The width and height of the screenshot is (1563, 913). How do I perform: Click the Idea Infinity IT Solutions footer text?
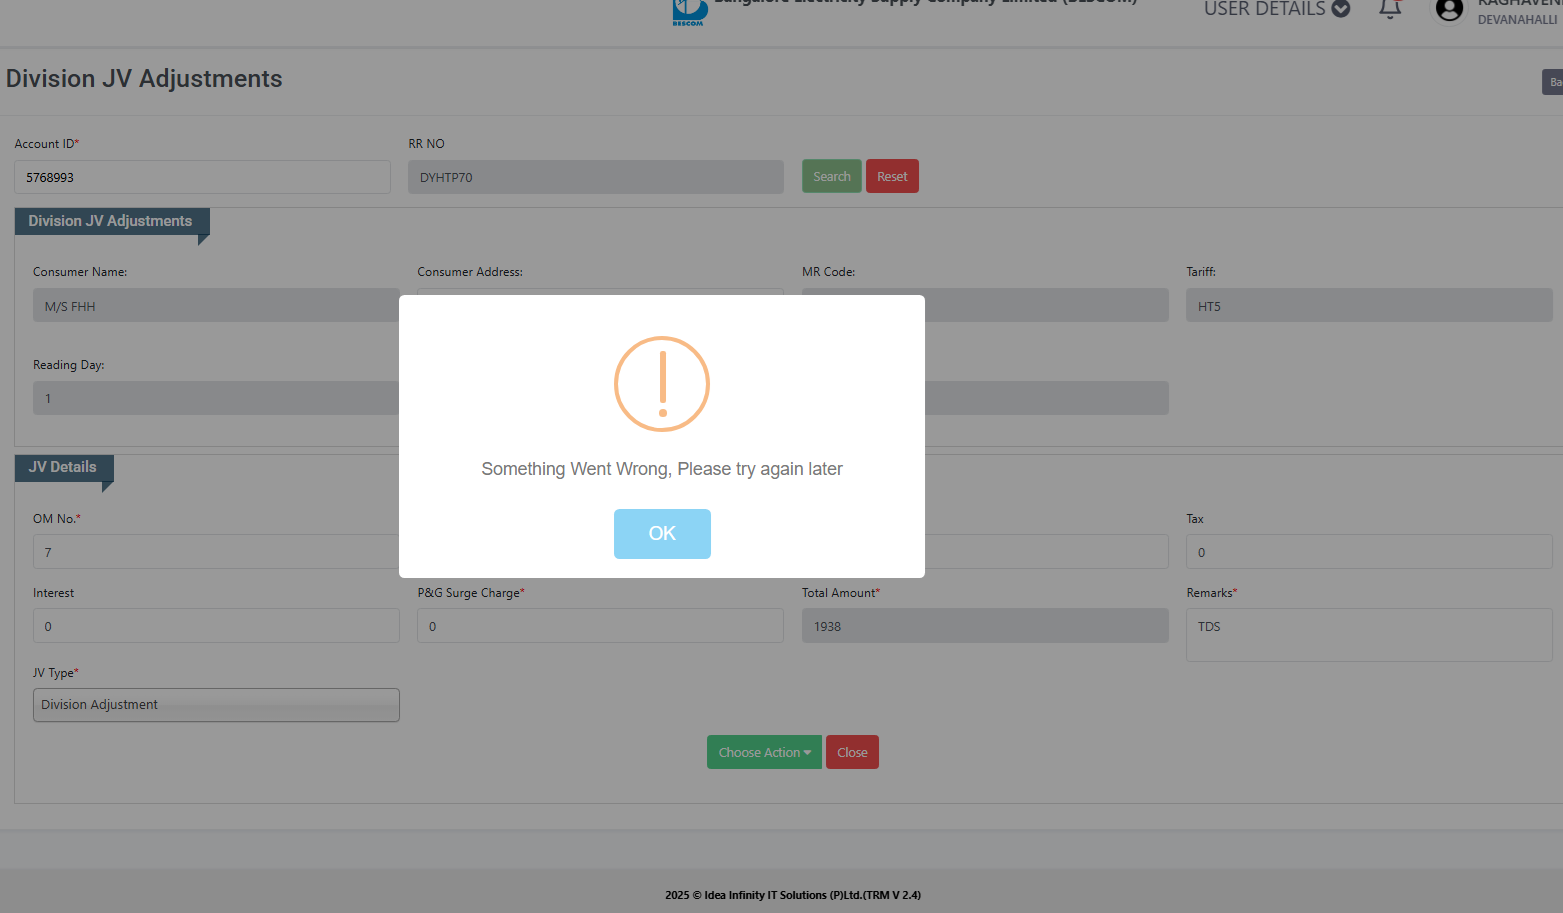(793, 895)
